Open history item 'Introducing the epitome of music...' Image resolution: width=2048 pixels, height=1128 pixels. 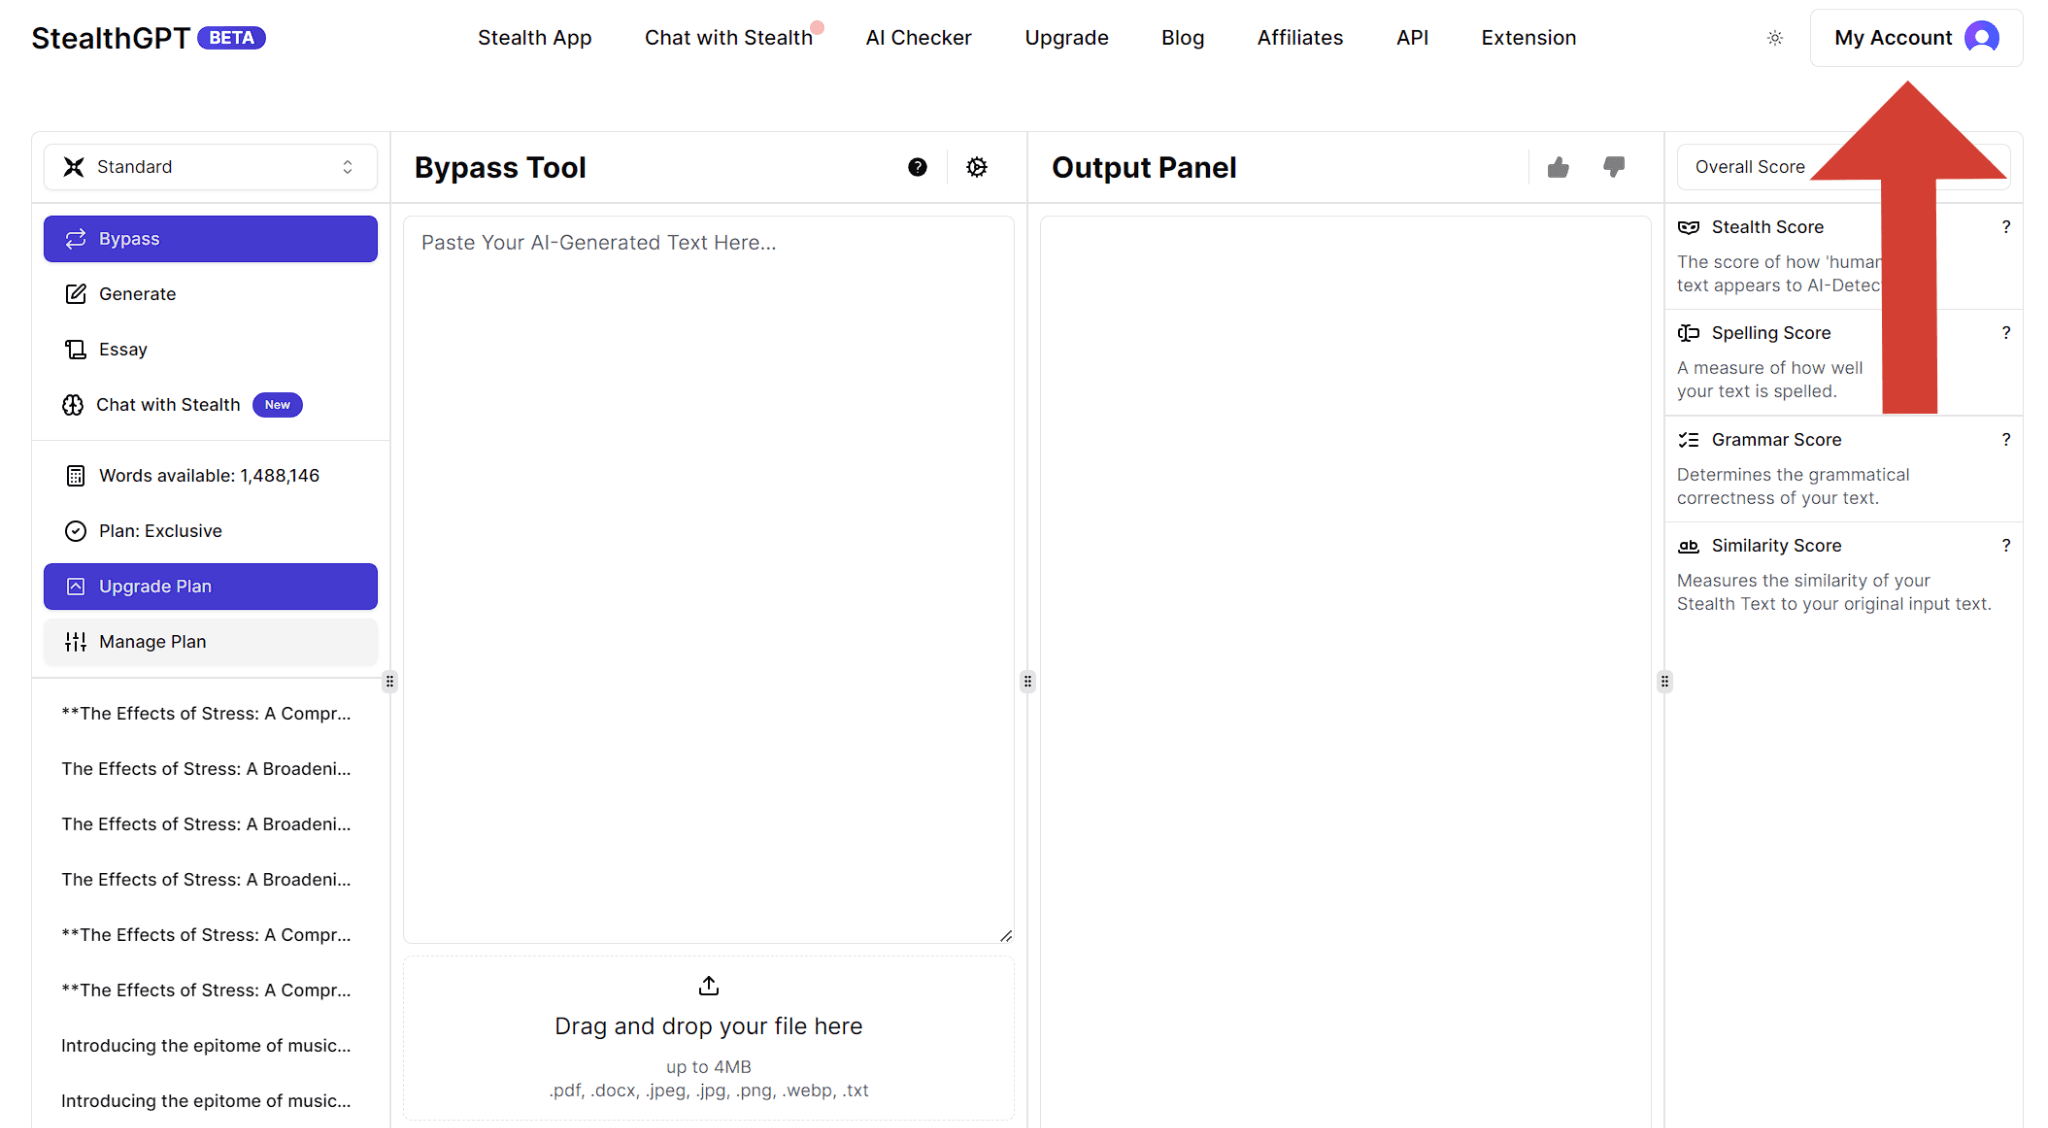click(x=206, y=1045)
